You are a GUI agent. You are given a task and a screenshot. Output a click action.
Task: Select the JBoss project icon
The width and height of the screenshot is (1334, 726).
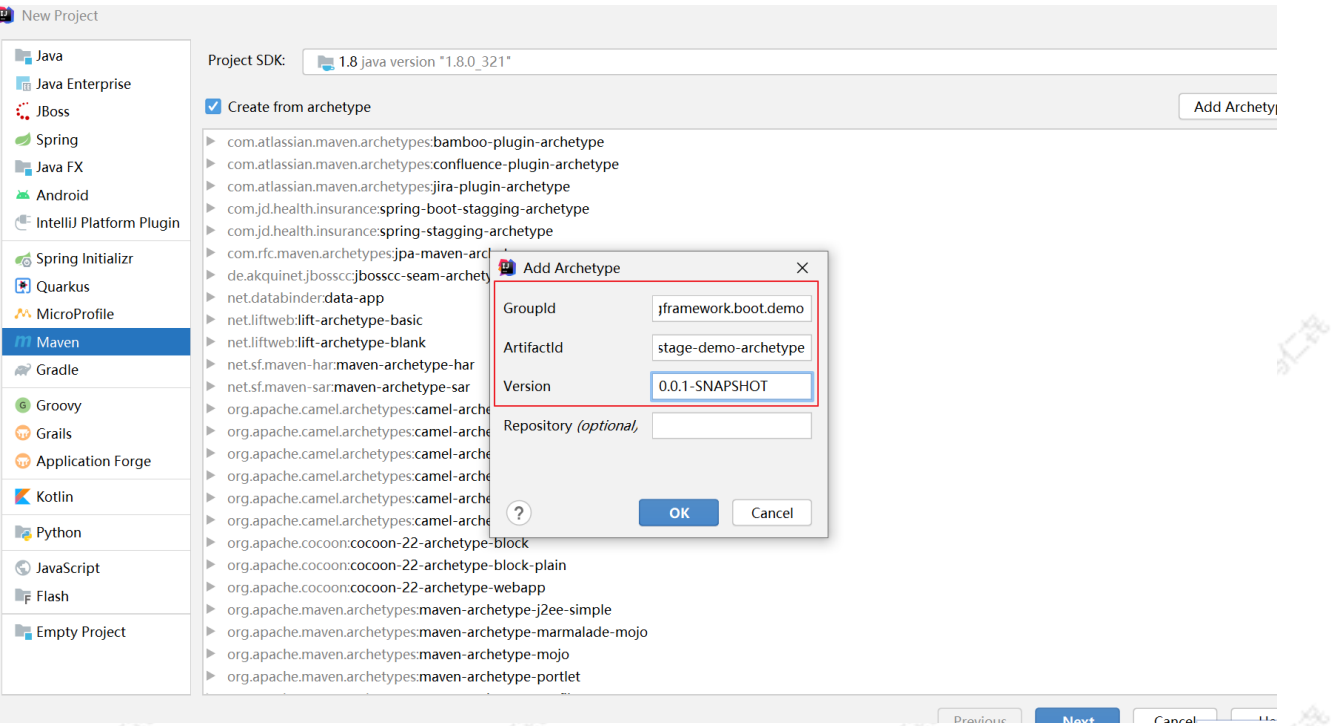point(22,112)
